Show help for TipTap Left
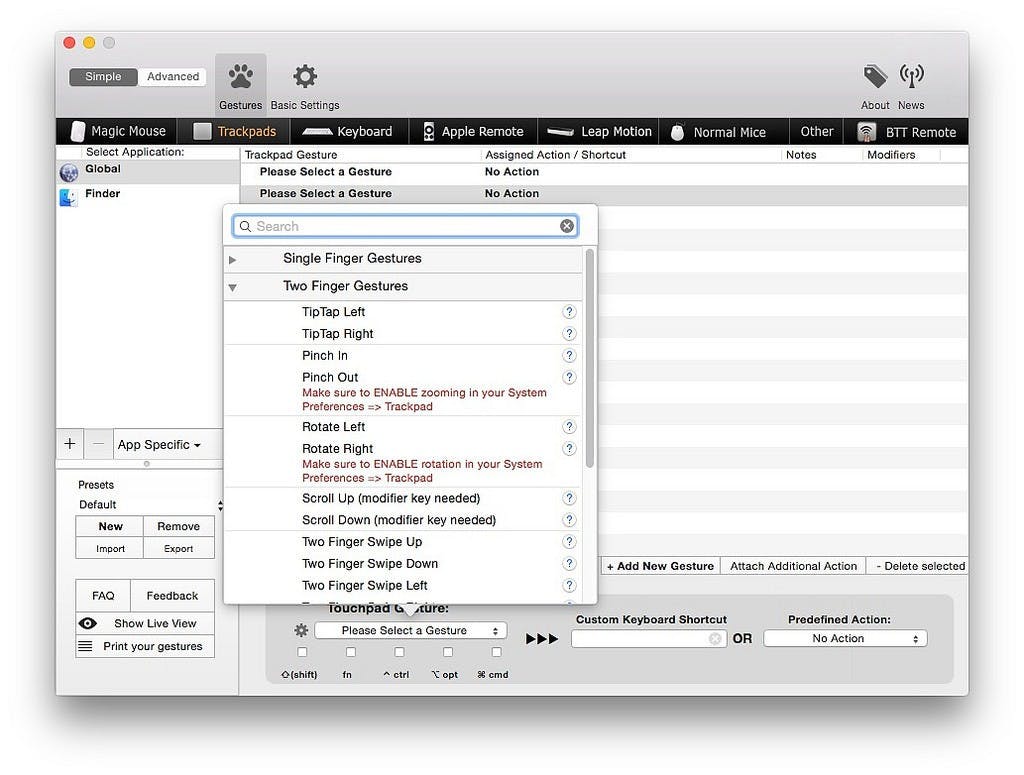Viewport: 1024px width, 775px height. click(569, 311)
